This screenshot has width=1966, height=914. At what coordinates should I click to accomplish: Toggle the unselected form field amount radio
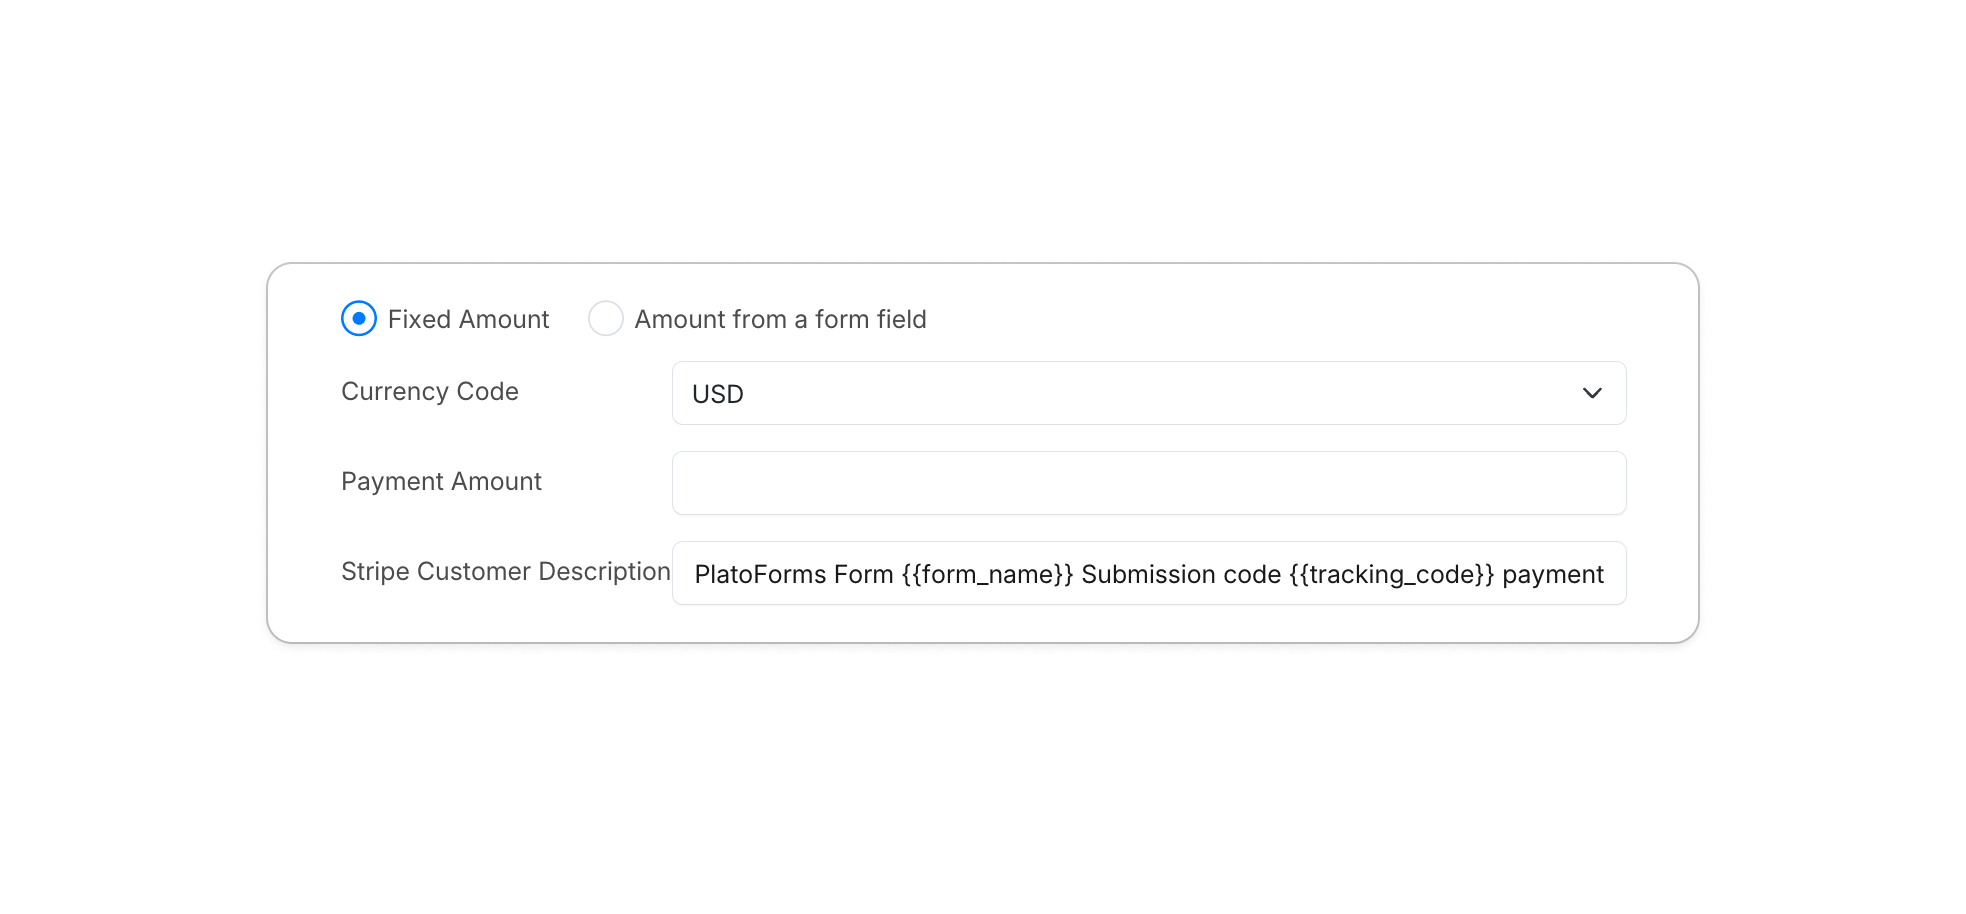click(x=606, y=318)
